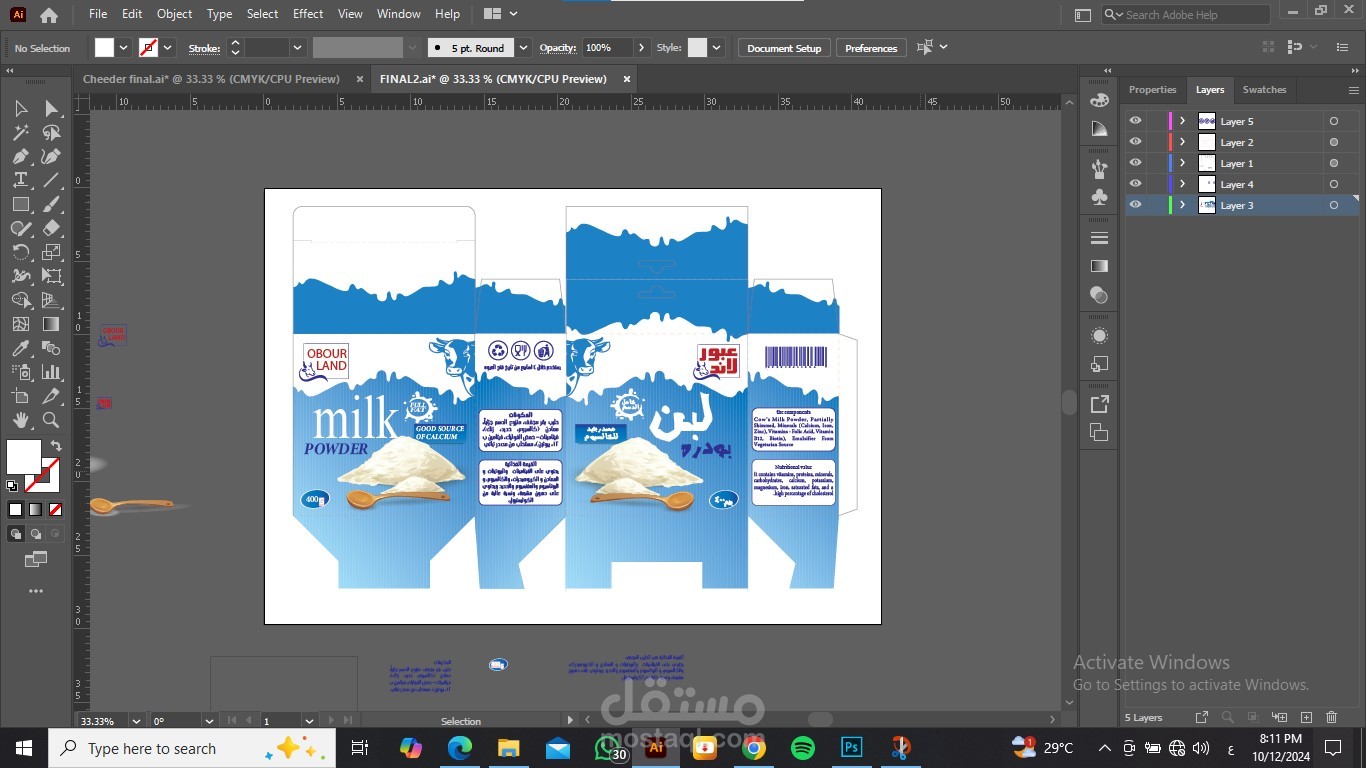Click the Preferences button
This screenshot has height=768, width=1366.
point(871,48)
